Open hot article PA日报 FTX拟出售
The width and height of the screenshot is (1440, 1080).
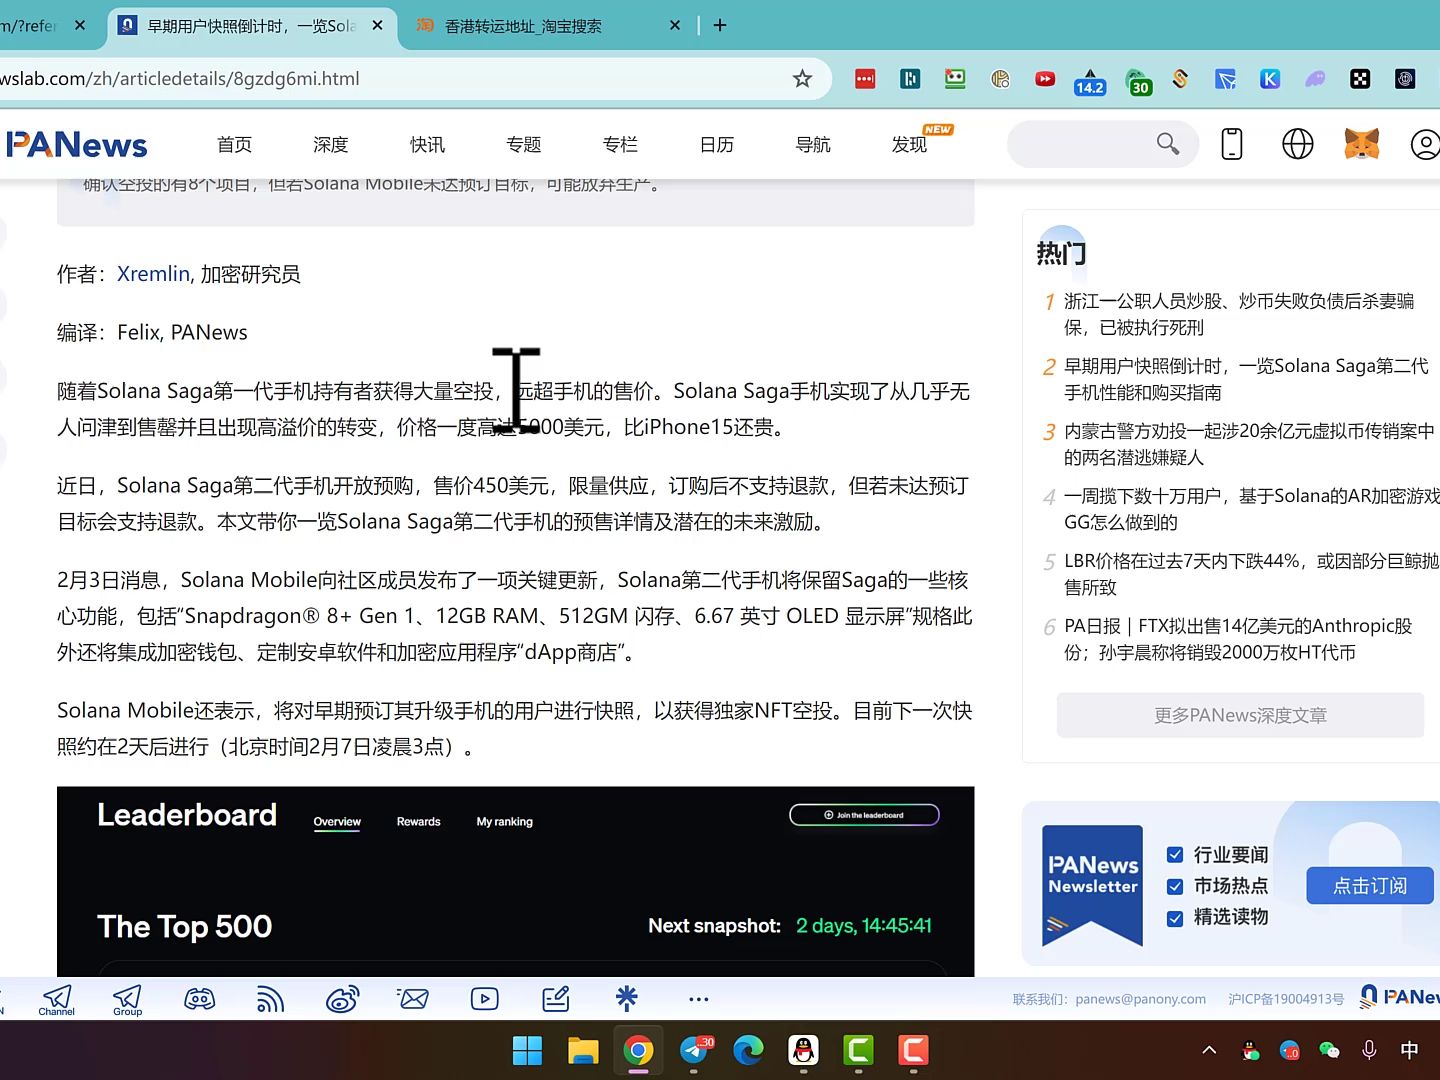click(1238, 639)
